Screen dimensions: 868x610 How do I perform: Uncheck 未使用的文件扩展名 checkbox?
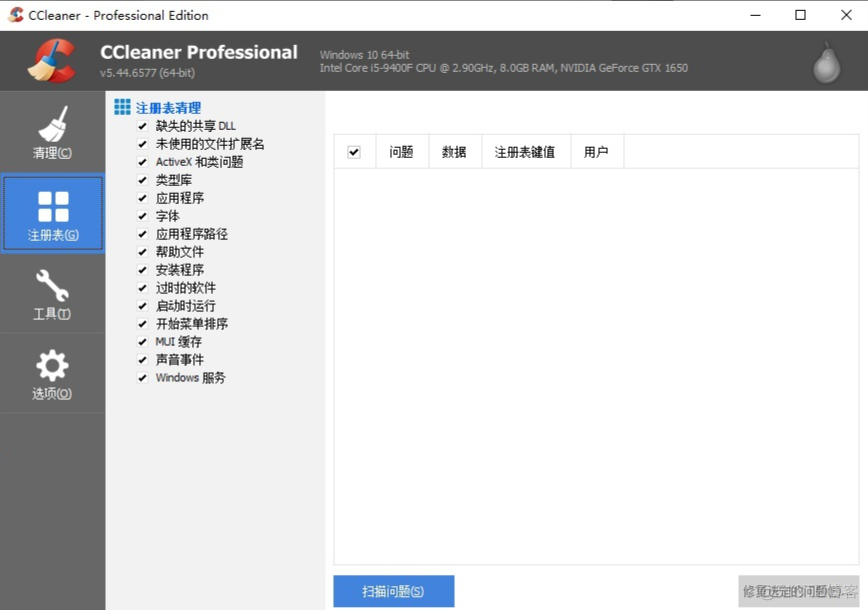pyautogui.click(x=143, y=144)
